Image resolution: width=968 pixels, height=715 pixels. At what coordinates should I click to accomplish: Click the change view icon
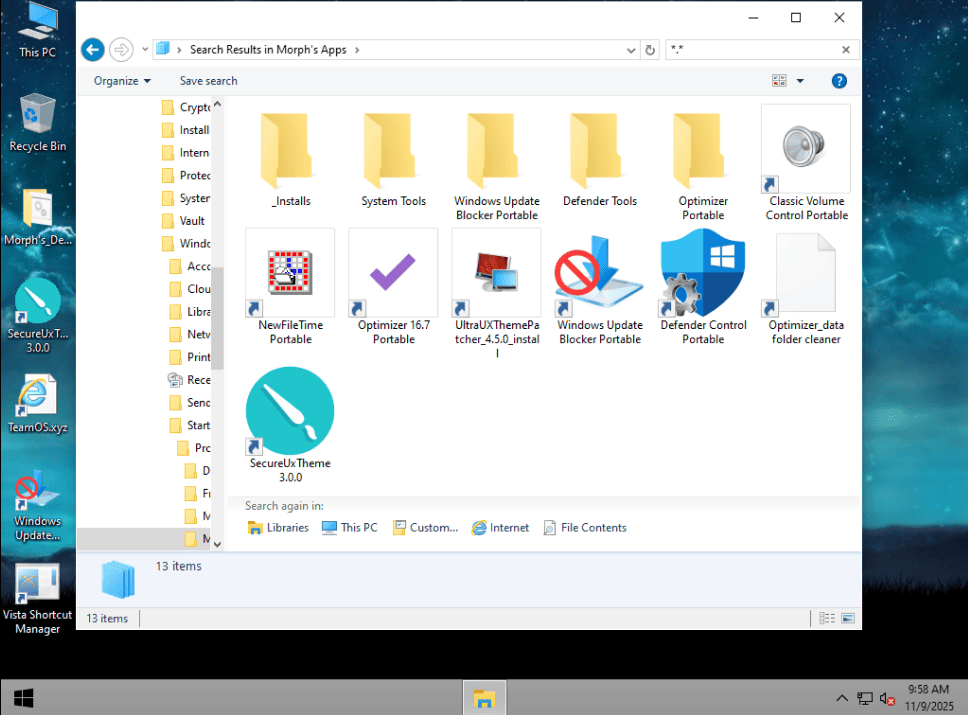pyautogui.click(x=779, y=81)
